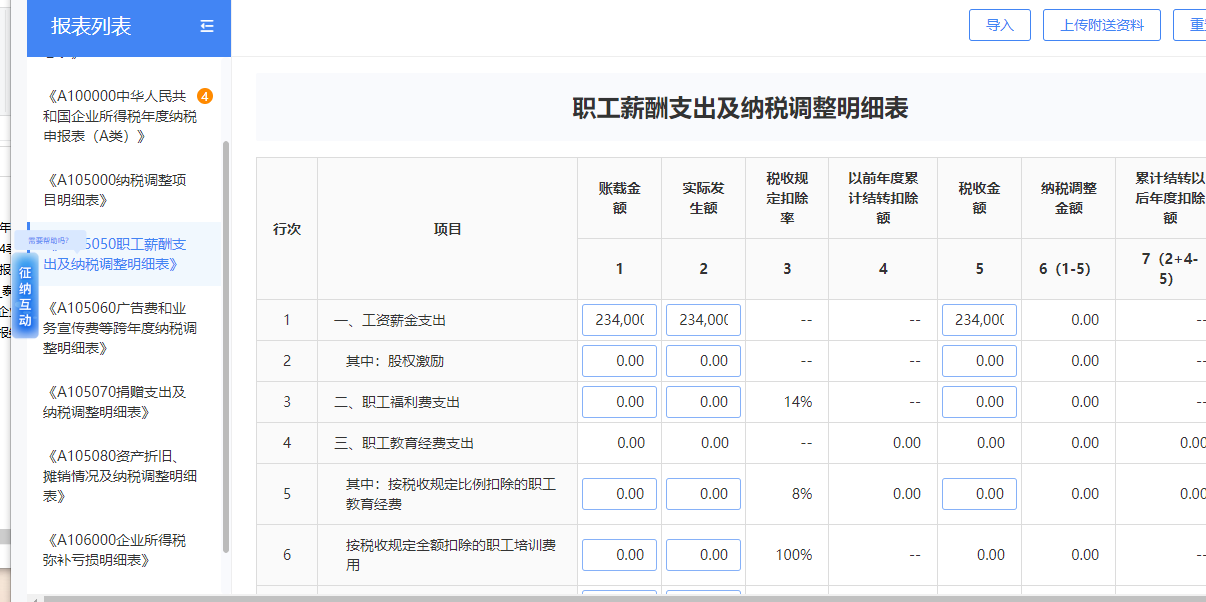1206x602 pixels.
Task: Click 实际发生额 field for 职工福利费支出
Action: (x=703, y=402)
